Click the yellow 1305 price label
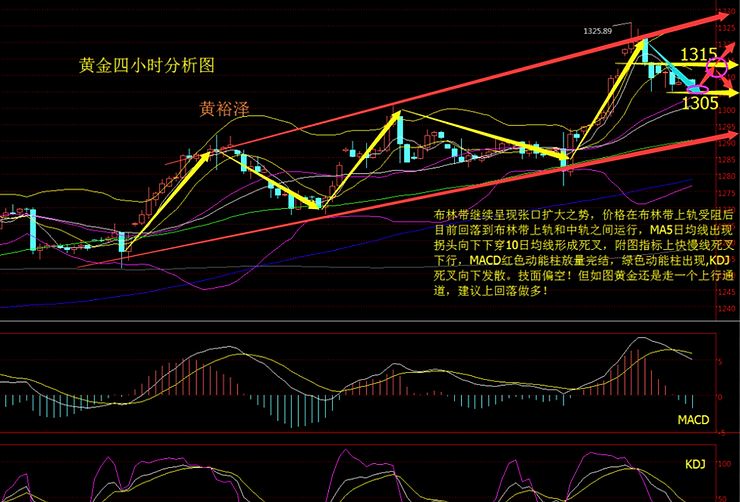Viewport: 740px width, 502px height. (x=701, y=103)
